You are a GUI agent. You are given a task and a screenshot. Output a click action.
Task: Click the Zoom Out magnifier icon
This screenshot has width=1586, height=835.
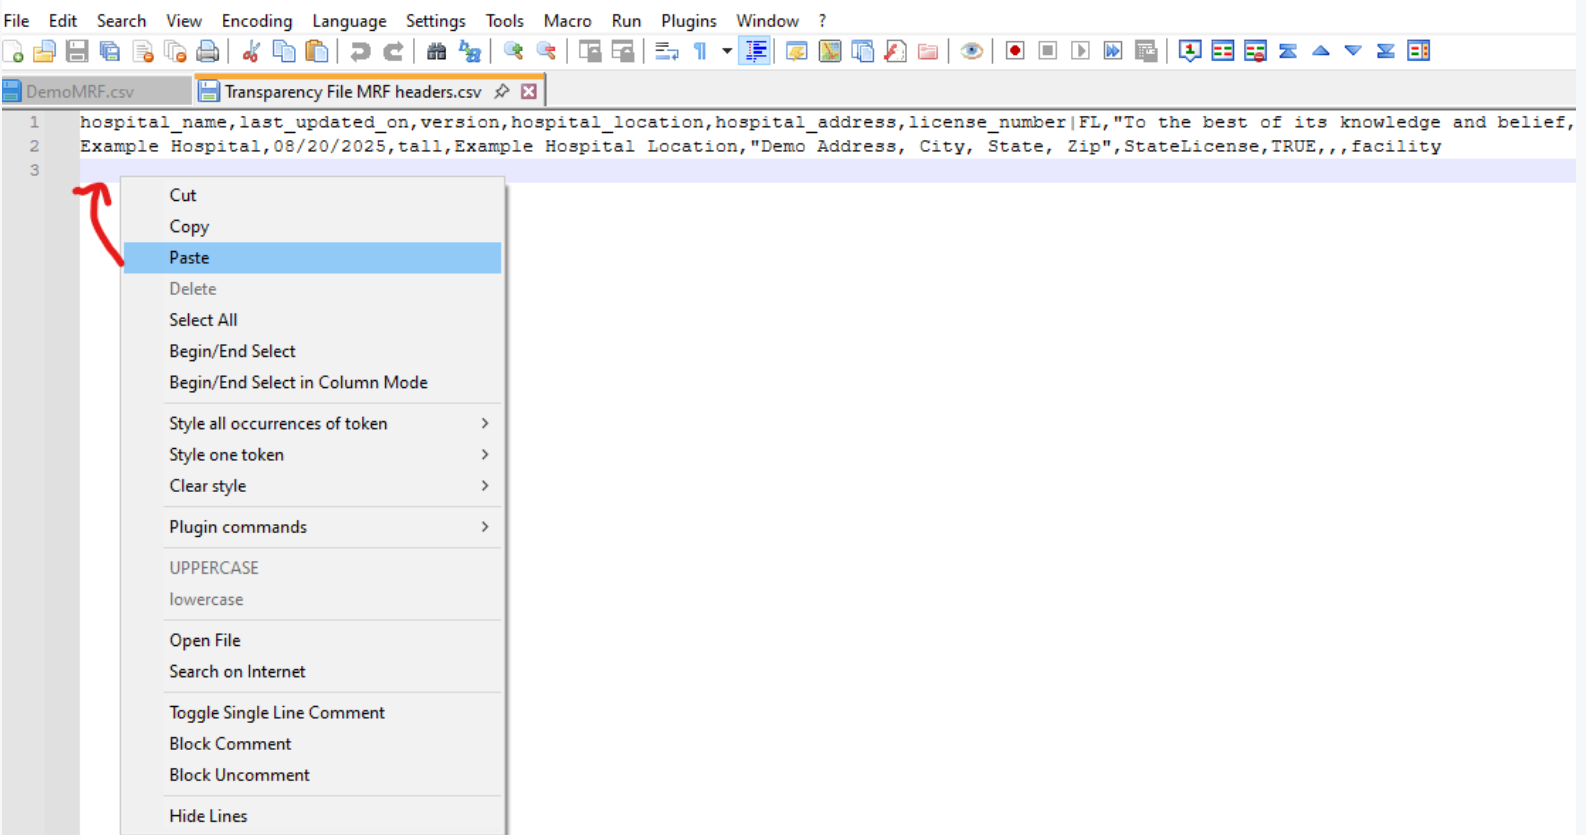click(x=546, y=51)
